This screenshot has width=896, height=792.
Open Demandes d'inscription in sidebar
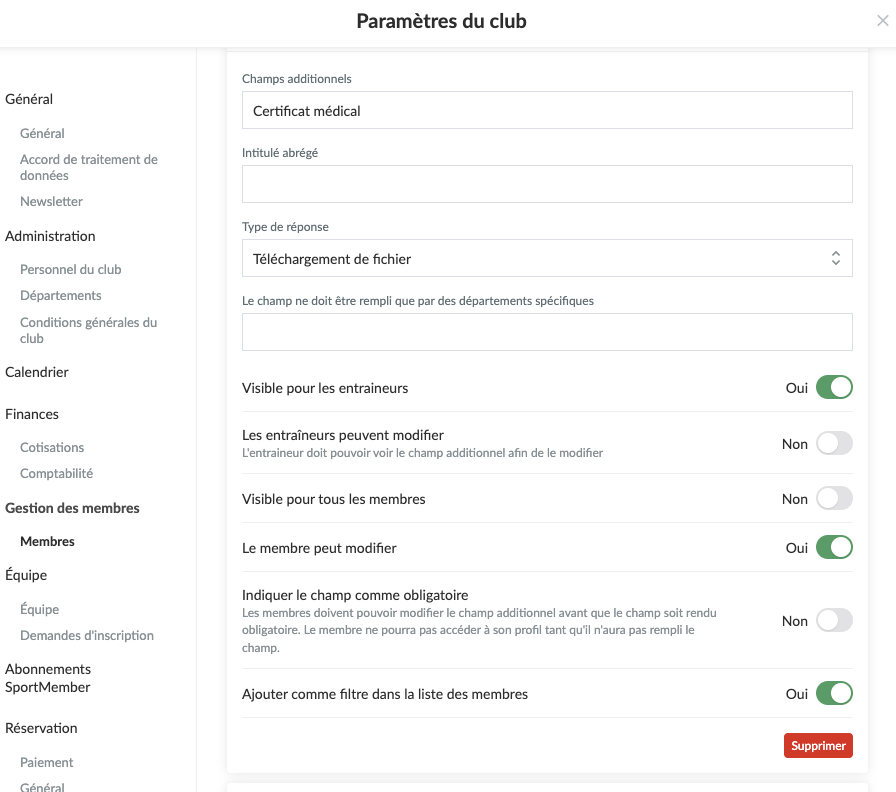[x=87, y=635]
